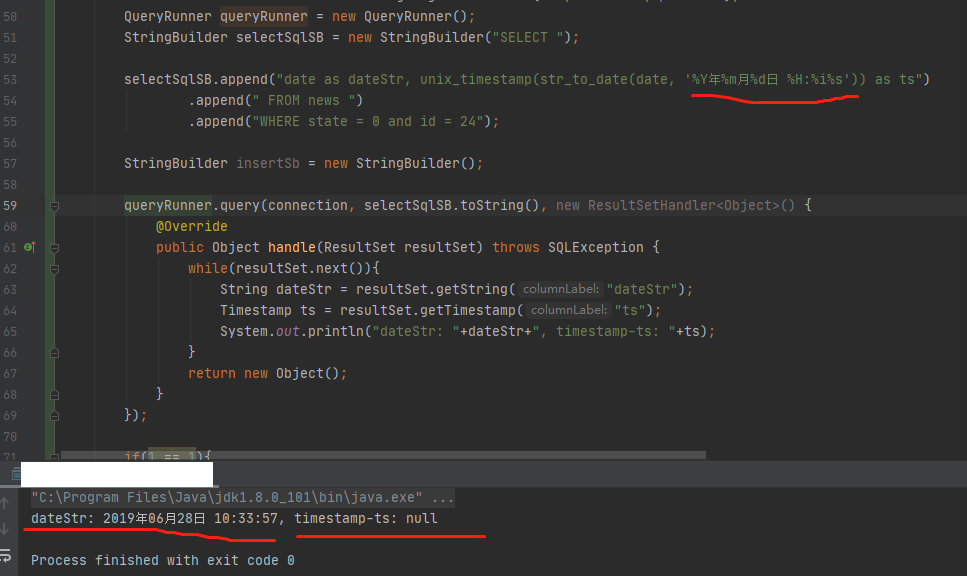Image resolution: width=967 pixels, height=576 pixels.
Task: Collapse the handle method fold at line 61
Action: tap(54, 248)
